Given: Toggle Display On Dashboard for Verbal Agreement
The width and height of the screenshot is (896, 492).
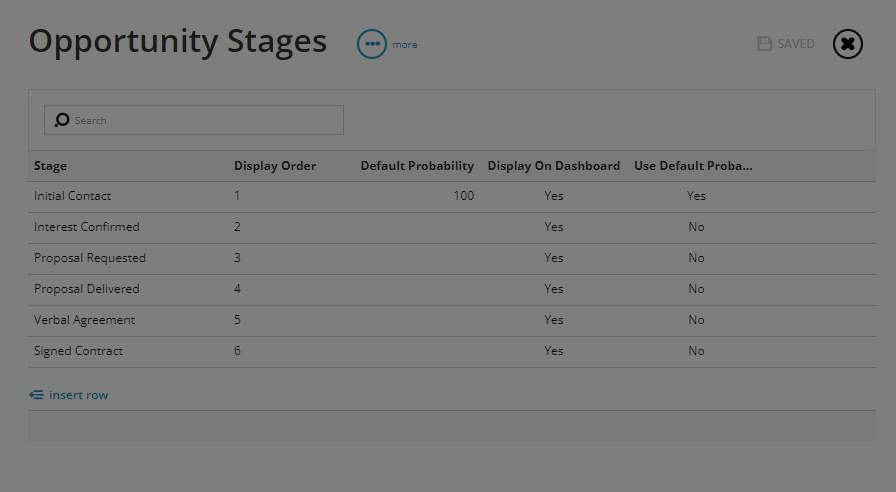Looking at the screenshot, I should click(x=554, y=320).
